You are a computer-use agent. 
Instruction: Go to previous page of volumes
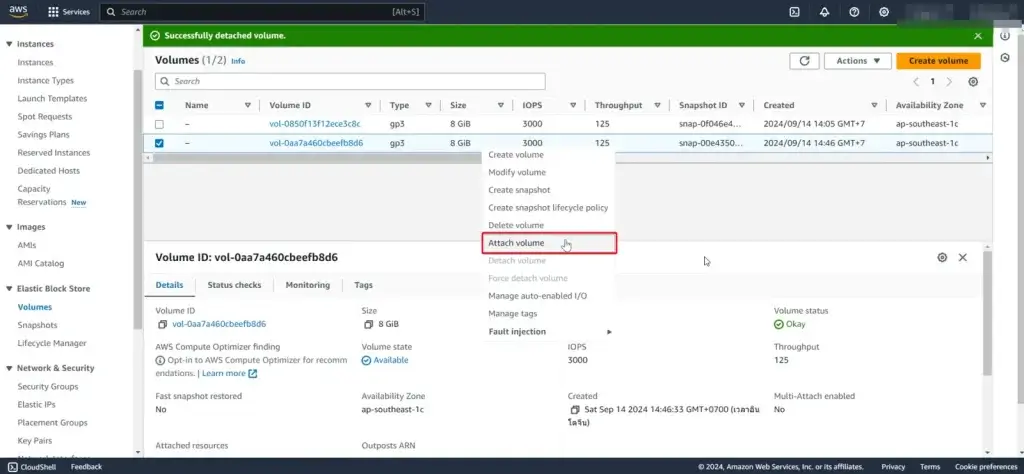coord(916,82)
